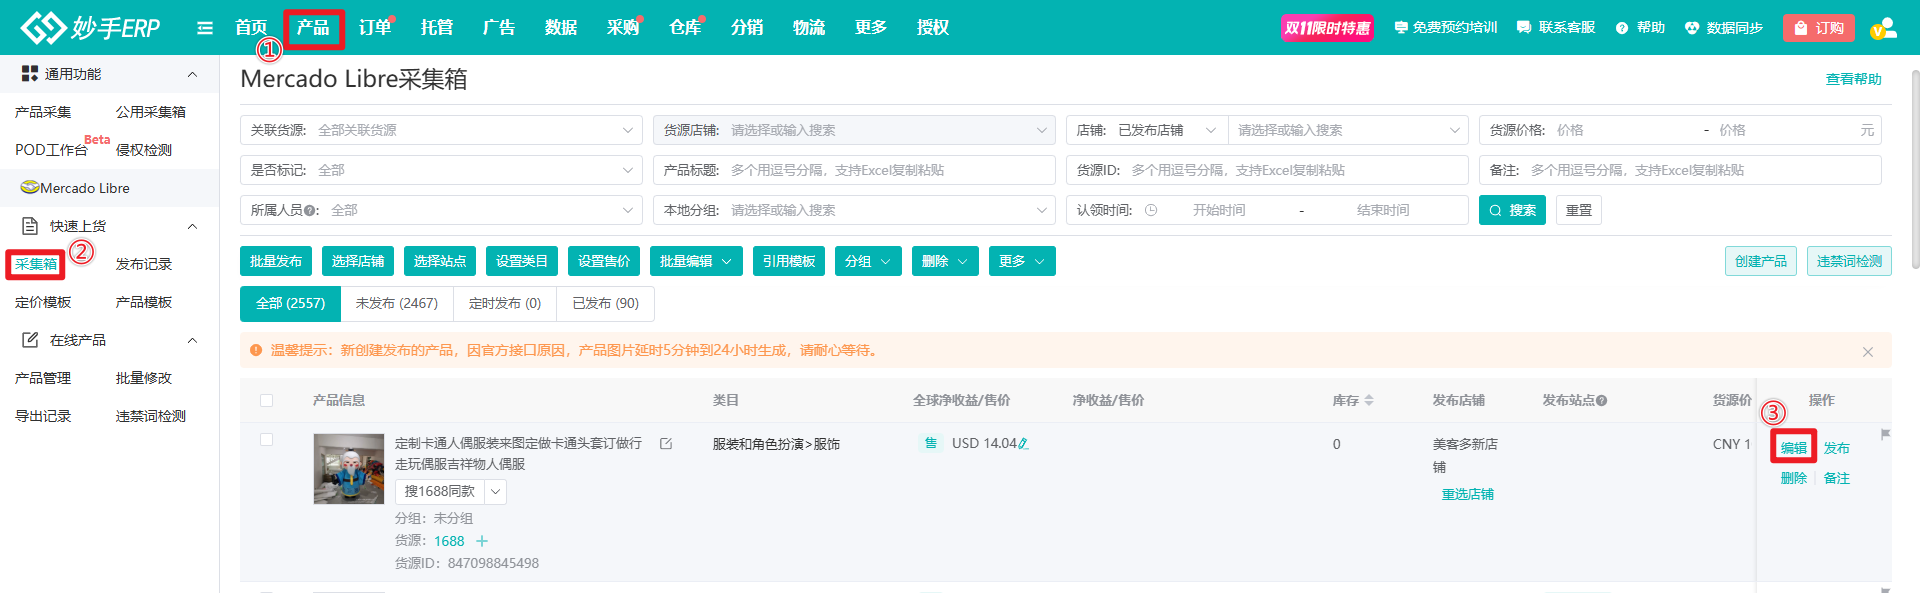Switch to the 已发布 (90) tab
Screen dimensions: 1920x593
coord(605,303)
